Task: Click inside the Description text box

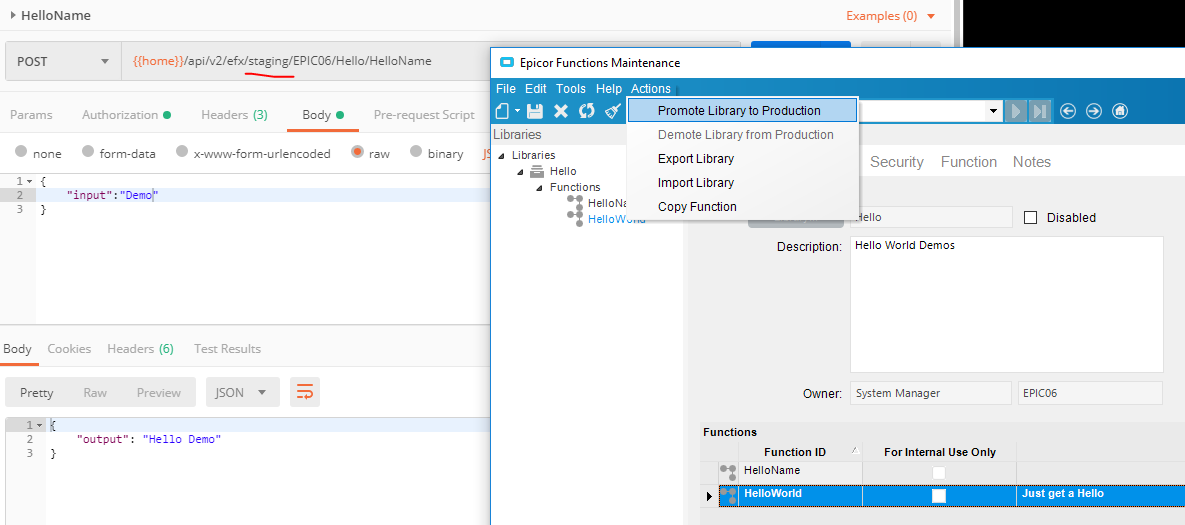Action: click(1007, 304)
